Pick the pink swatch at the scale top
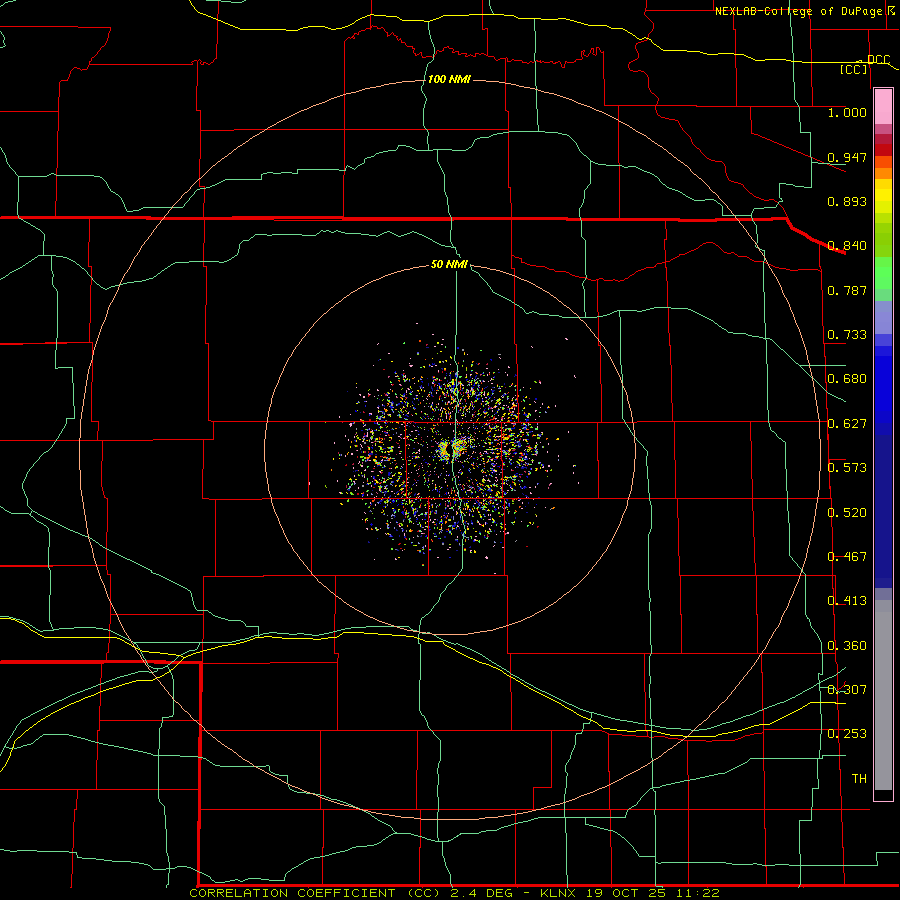The image size is (900, 900). (x=883, y=107)
